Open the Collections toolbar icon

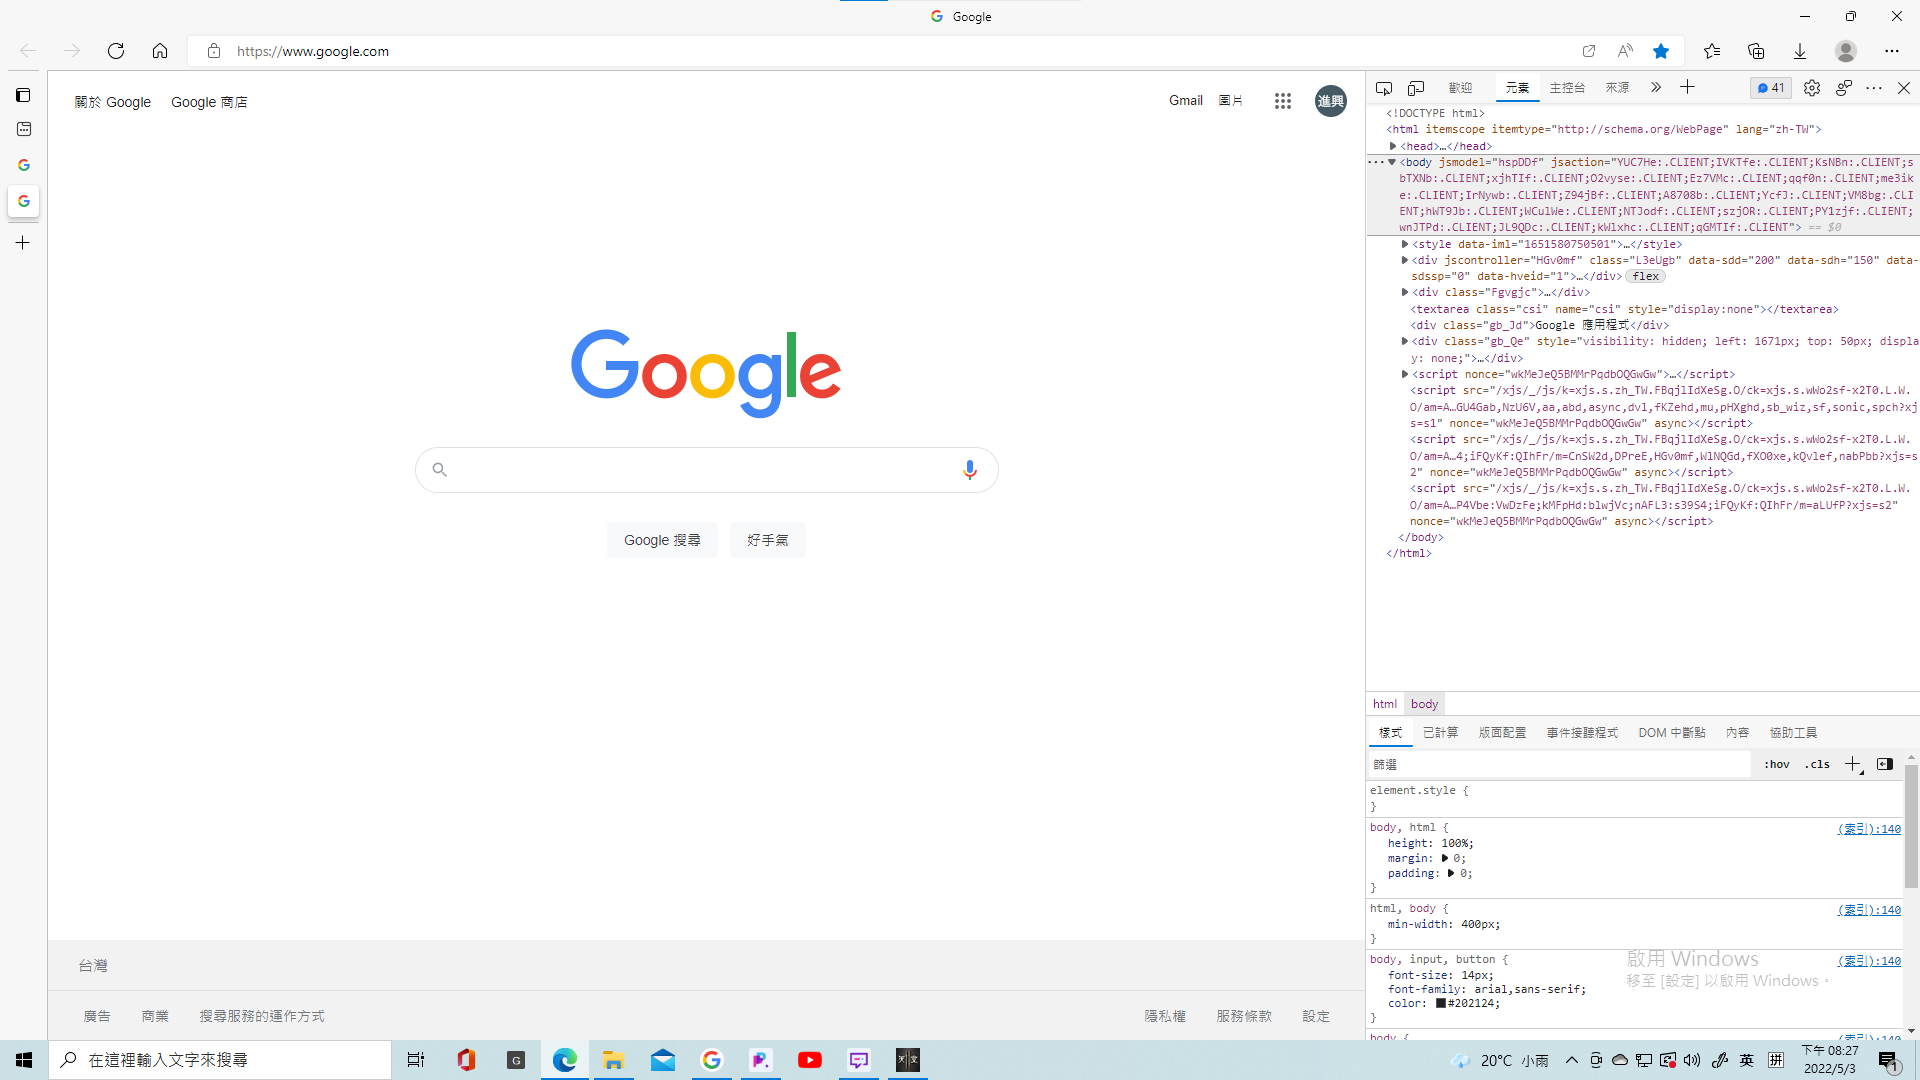tap(1756, 51)
